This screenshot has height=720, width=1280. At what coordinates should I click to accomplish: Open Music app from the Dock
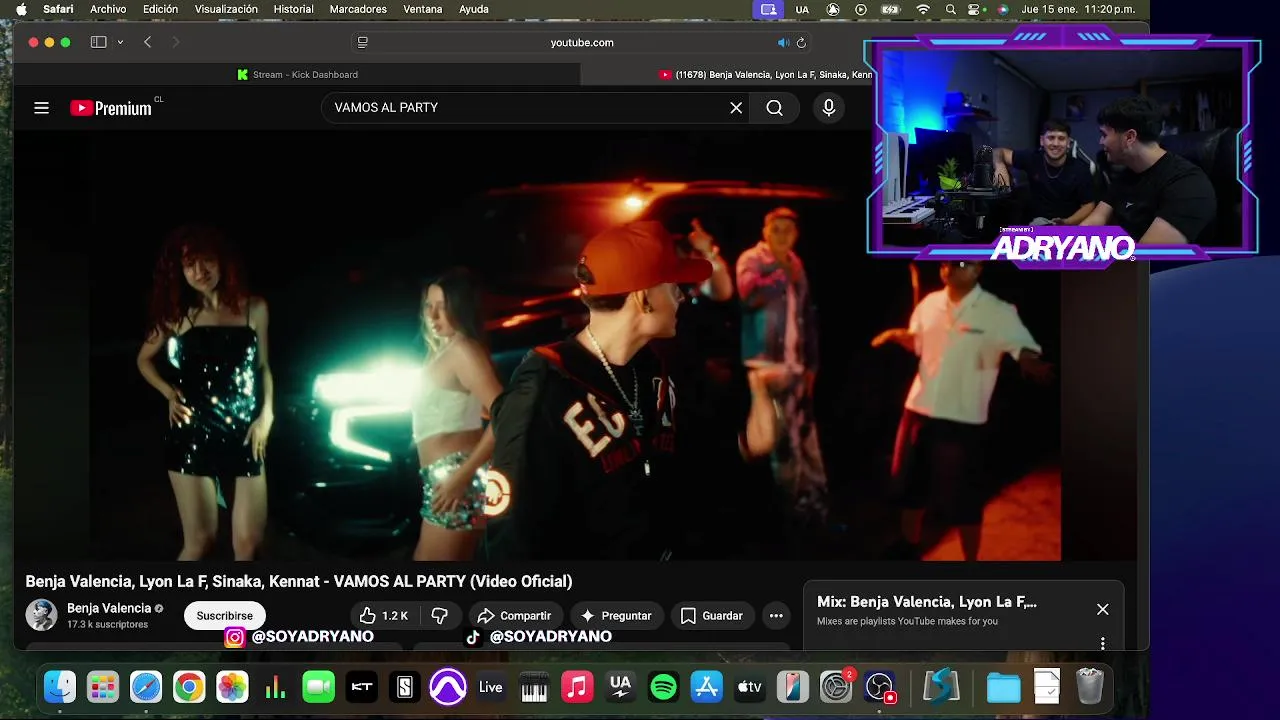coord(577,687)
